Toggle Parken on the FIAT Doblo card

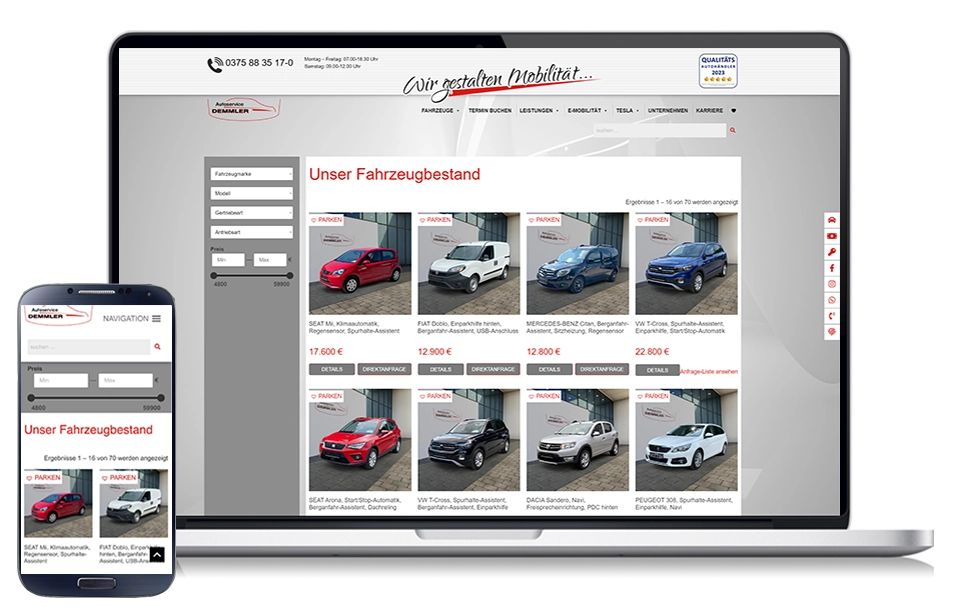tap(435, 219)
